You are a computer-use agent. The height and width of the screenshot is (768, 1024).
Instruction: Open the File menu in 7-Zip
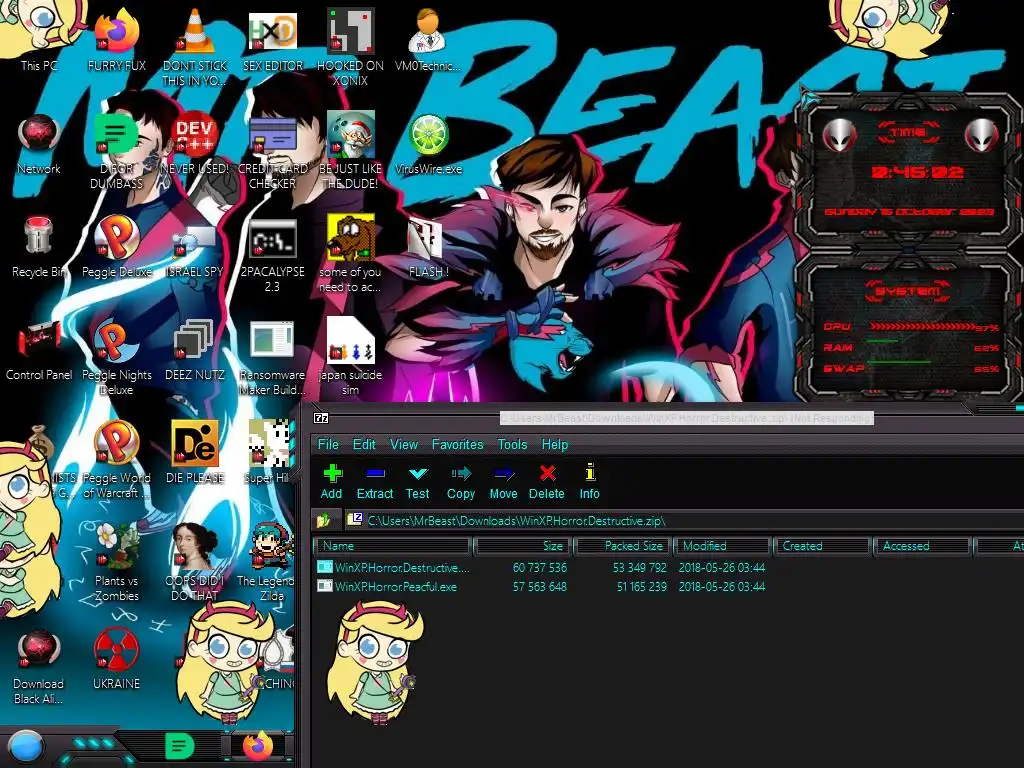pos(328,445)
